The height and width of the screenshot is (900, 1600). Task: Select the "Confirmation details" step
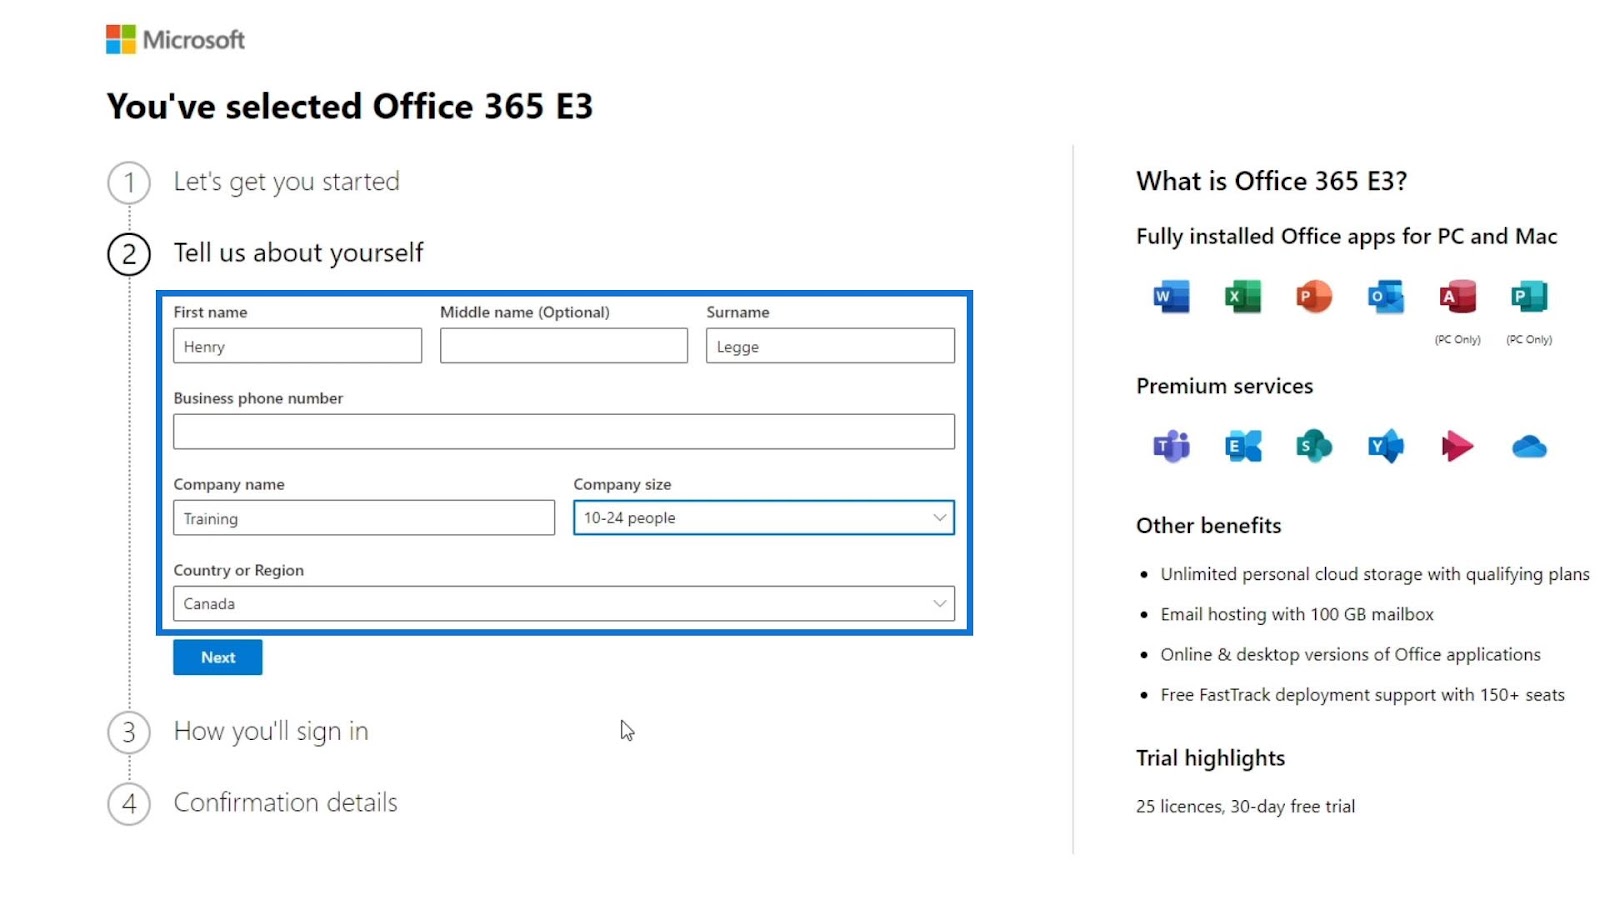[286, 802]
